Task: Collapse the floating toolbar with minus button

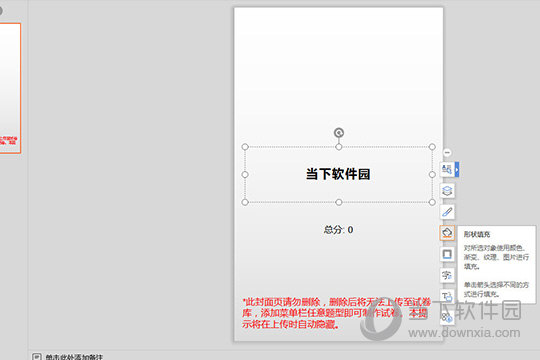Action: point(447,152)
